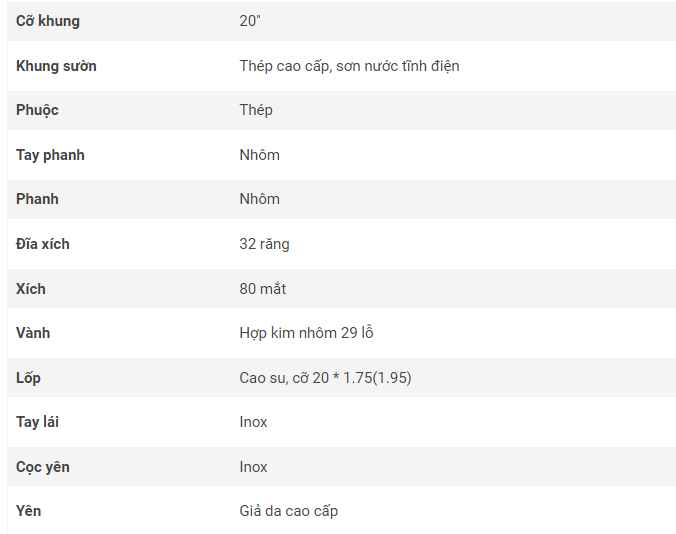Select the "Inox" value beside Cọc yên
Image resolution: width=676 pixels, height=534 pixels.
coord(253,467)
